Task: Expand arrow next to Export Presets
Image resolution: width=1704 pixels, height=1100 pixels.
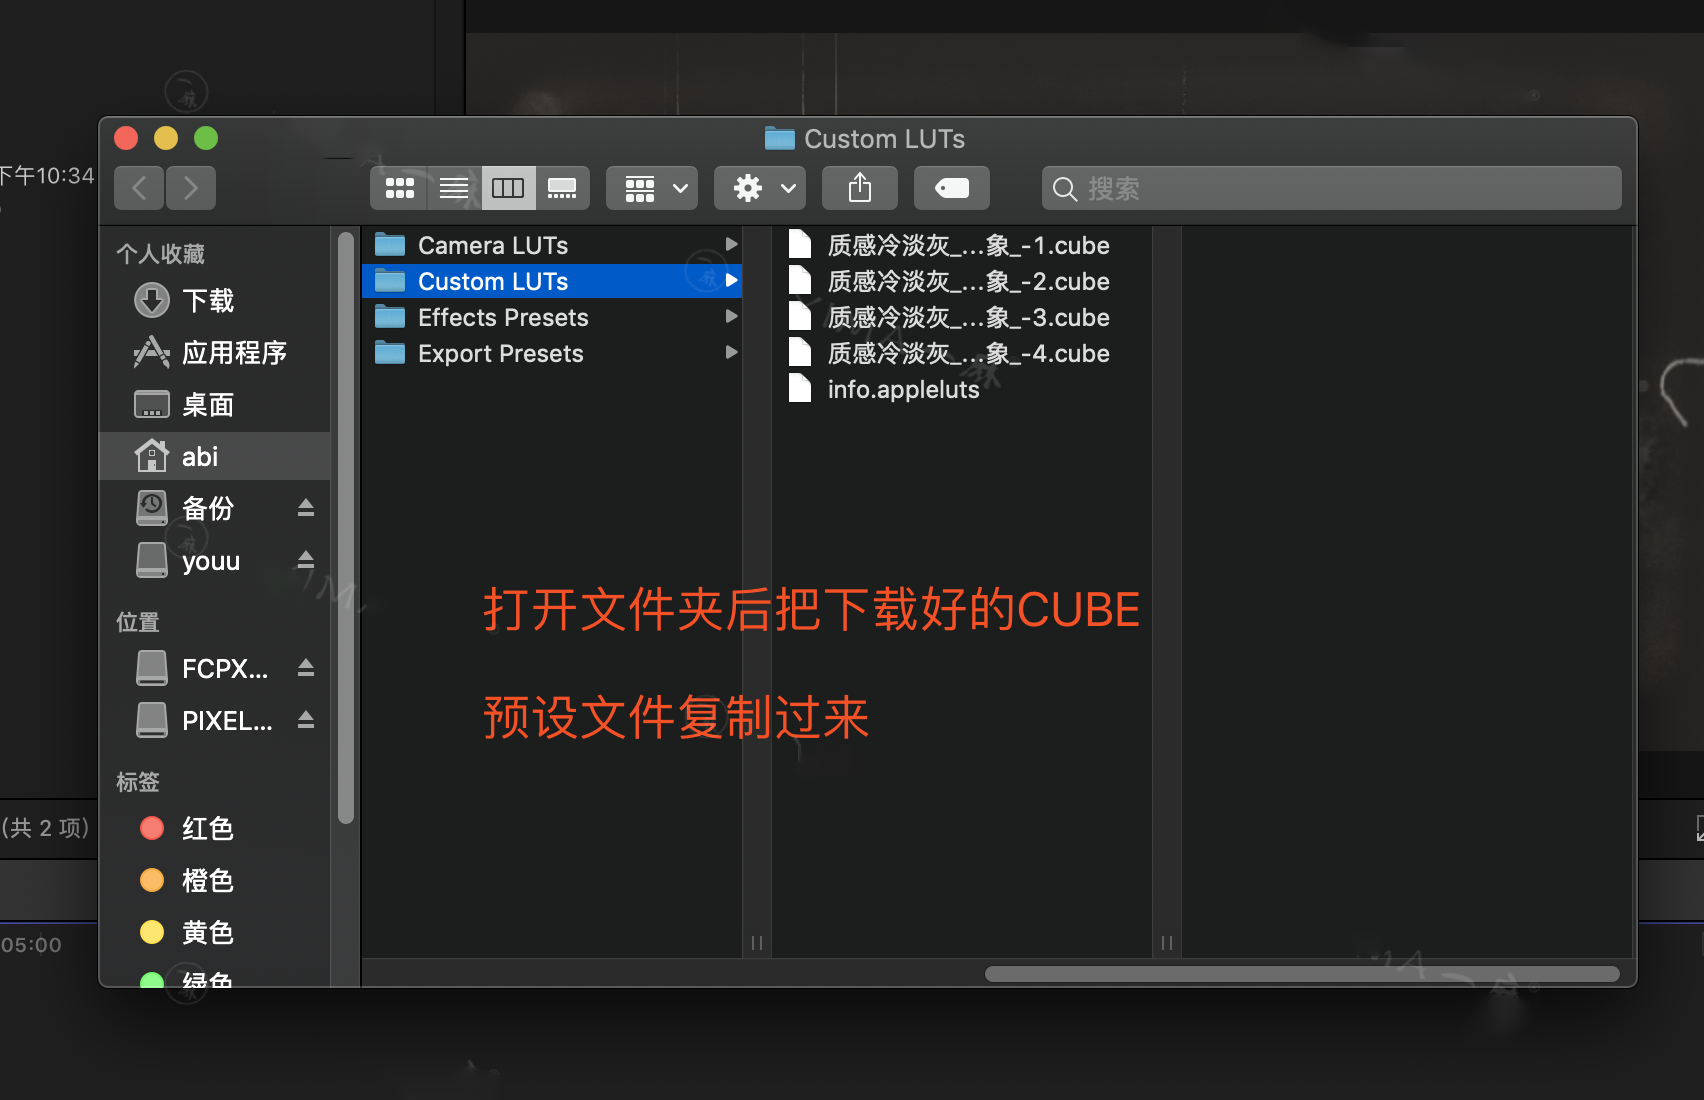Action: click(731, 353)
